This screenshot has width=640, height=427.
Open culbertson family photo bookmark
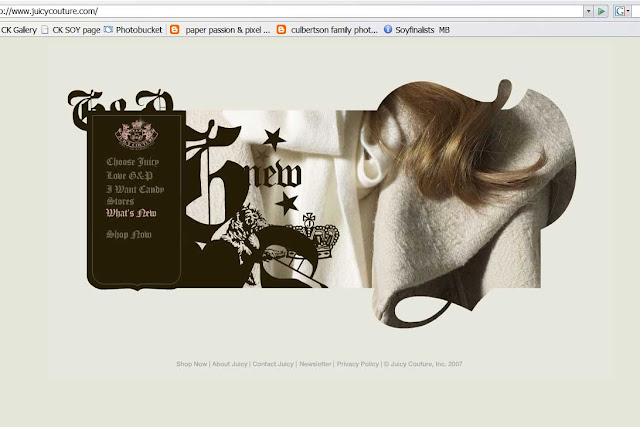334,30
